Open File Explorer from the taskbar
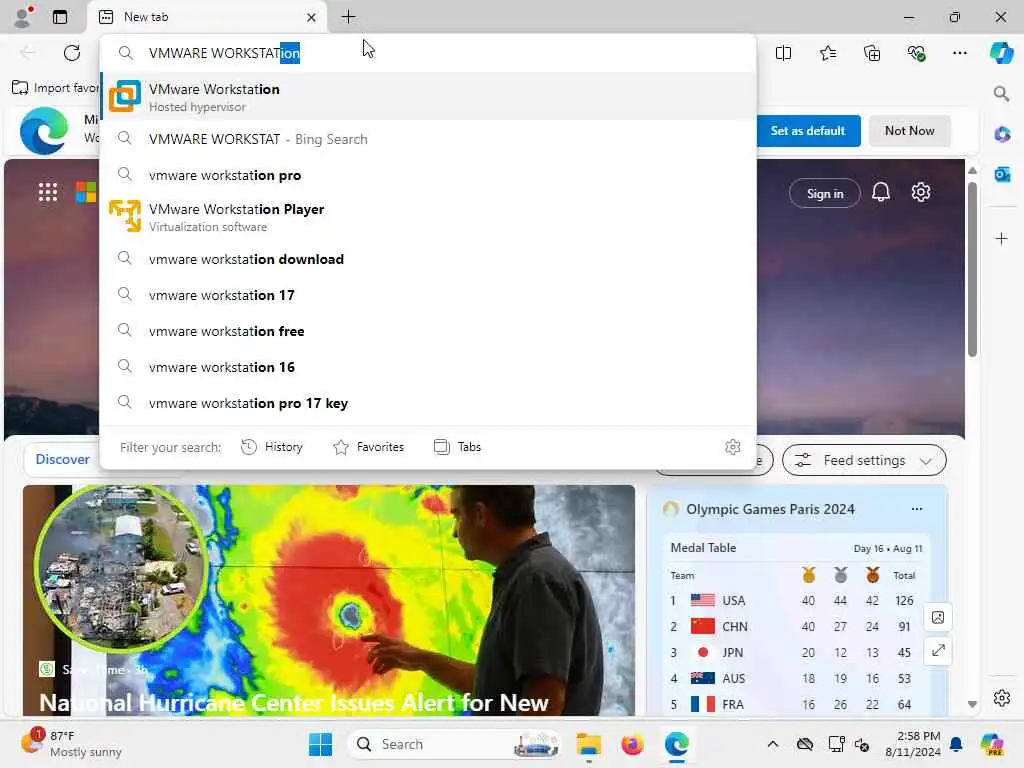This screenshot has width=1024, height=768. (588, 744)
